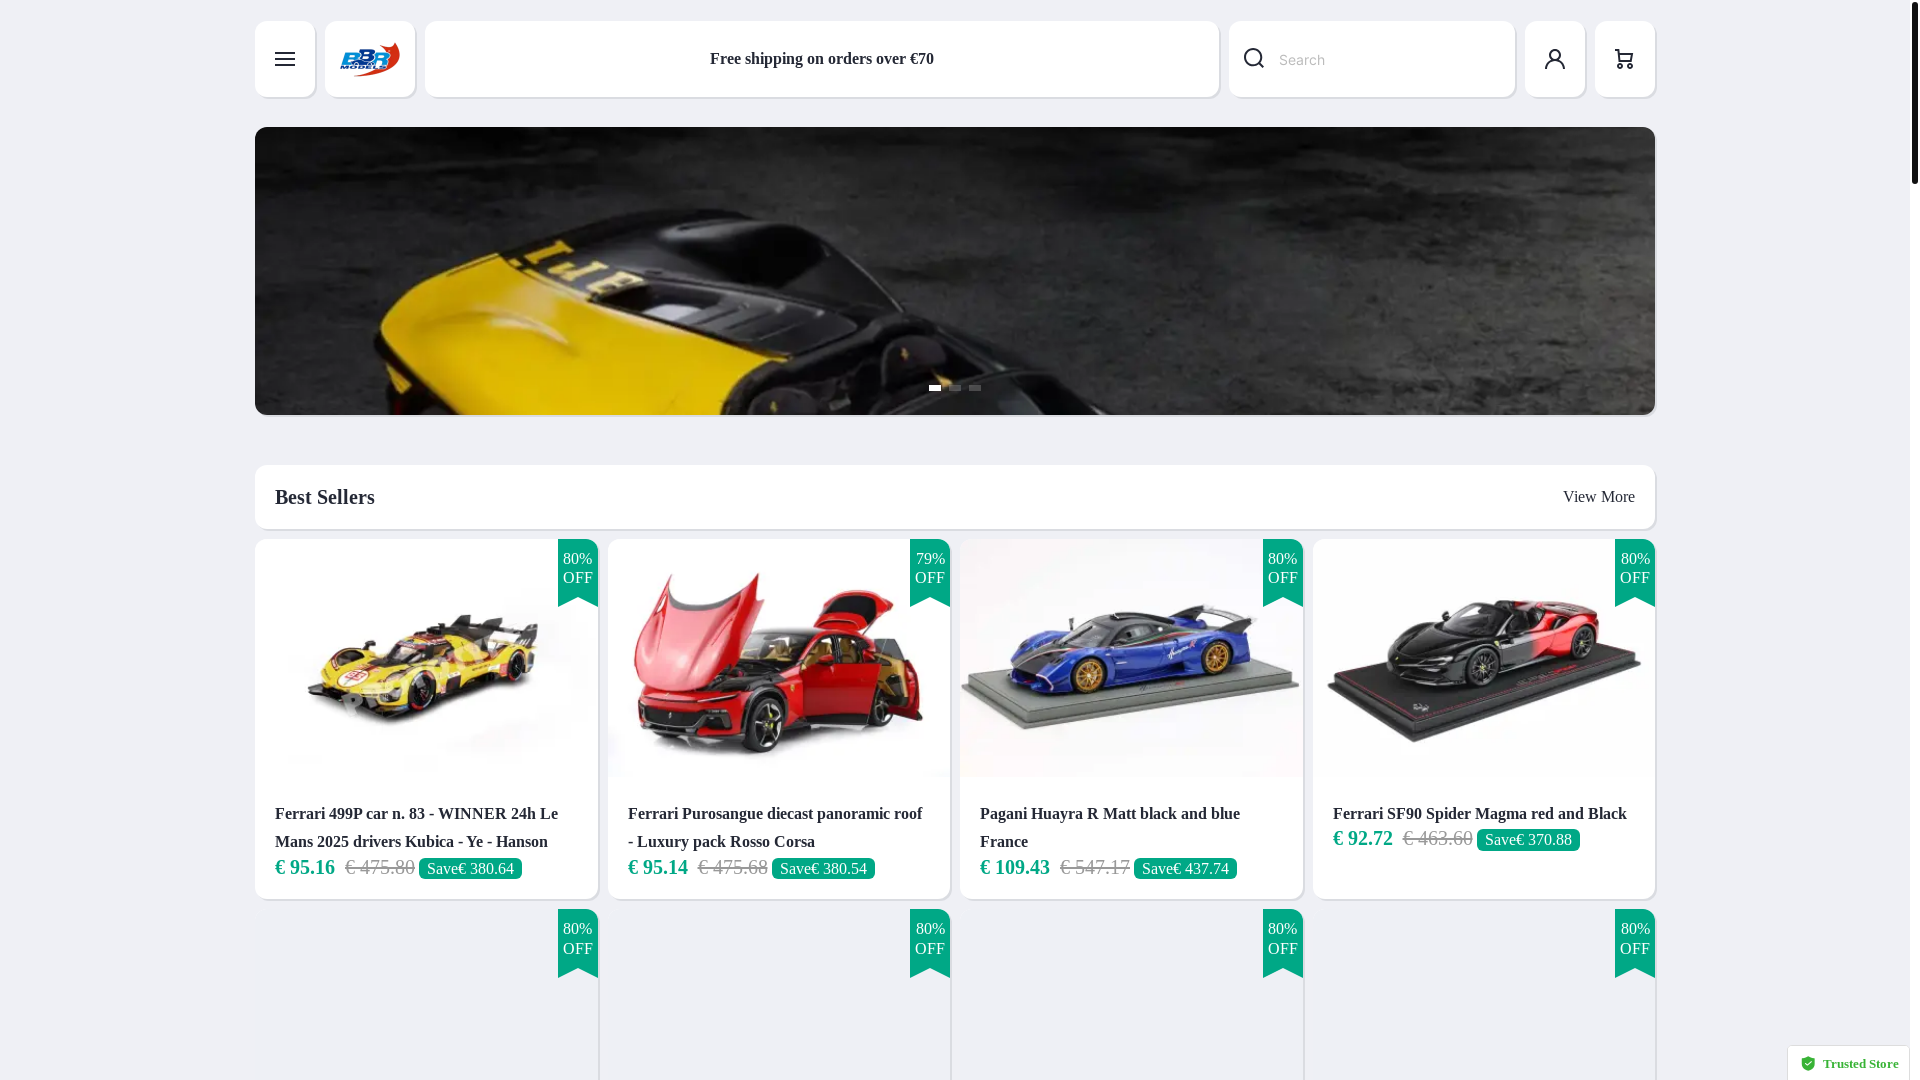Click the free shipping announcement bar
The width and height of the screenshot is (1920, 1080).
pyautogui.click(x=822, y=59)
